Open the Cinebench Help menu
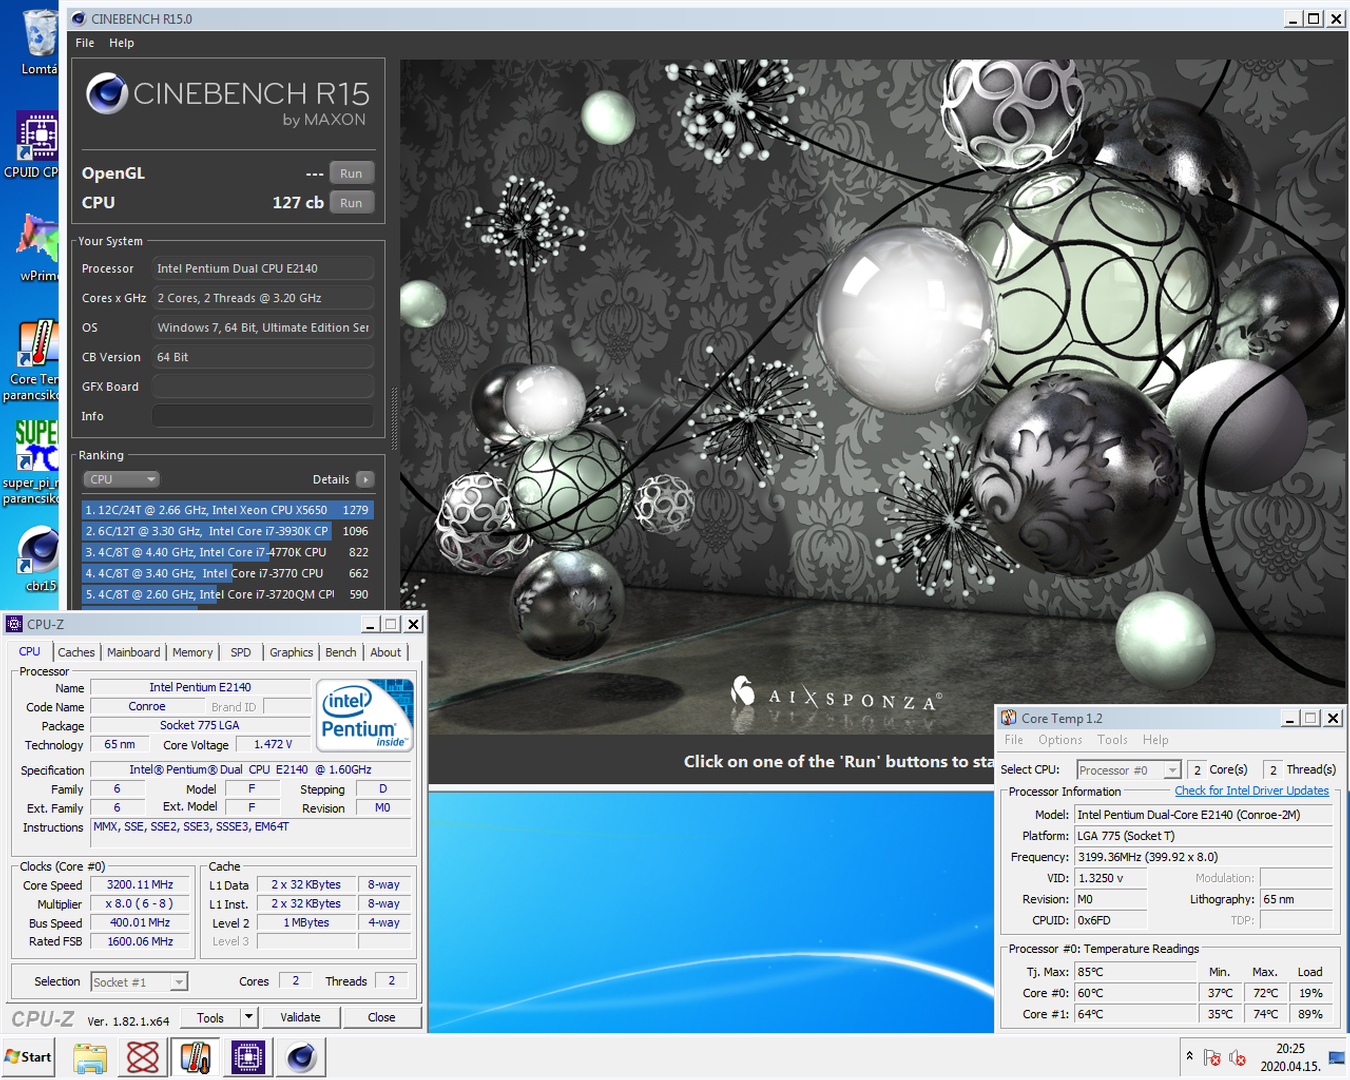Screen dimensions: 1350x1080 click(121, 43)
